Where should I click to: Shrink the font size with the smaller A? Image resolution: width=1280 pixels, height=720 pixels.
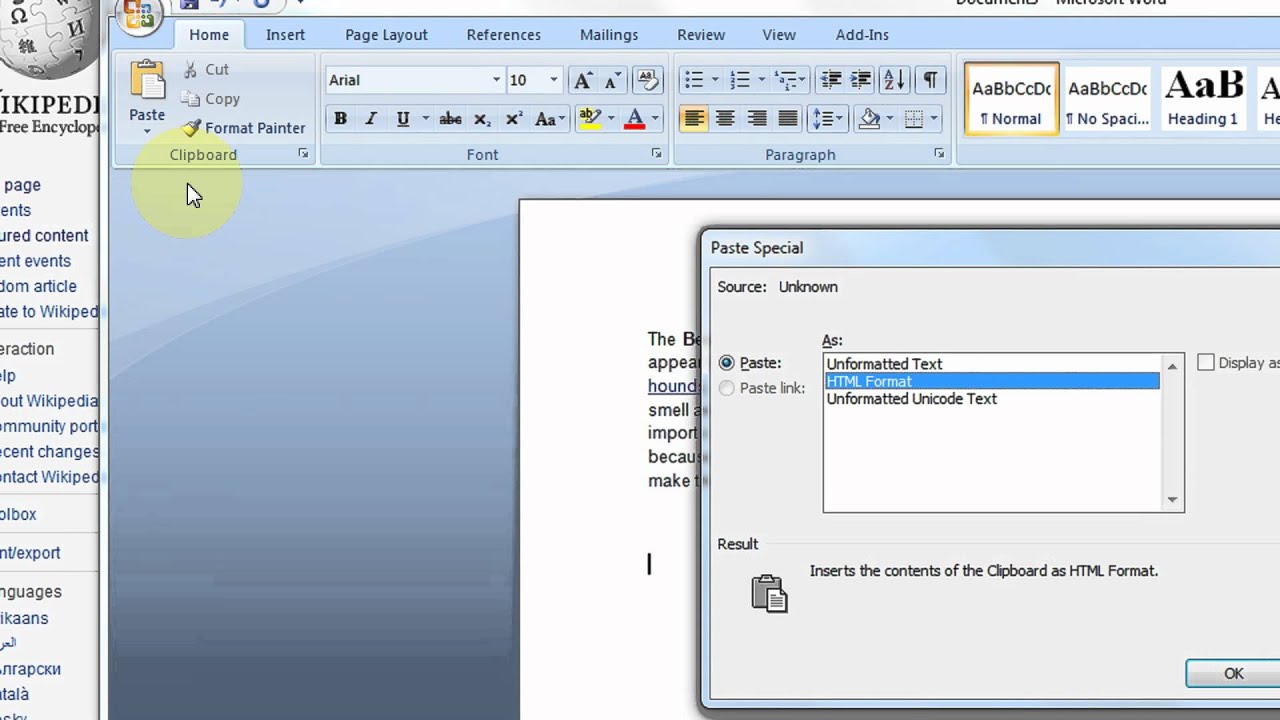(x=613, y=80)
